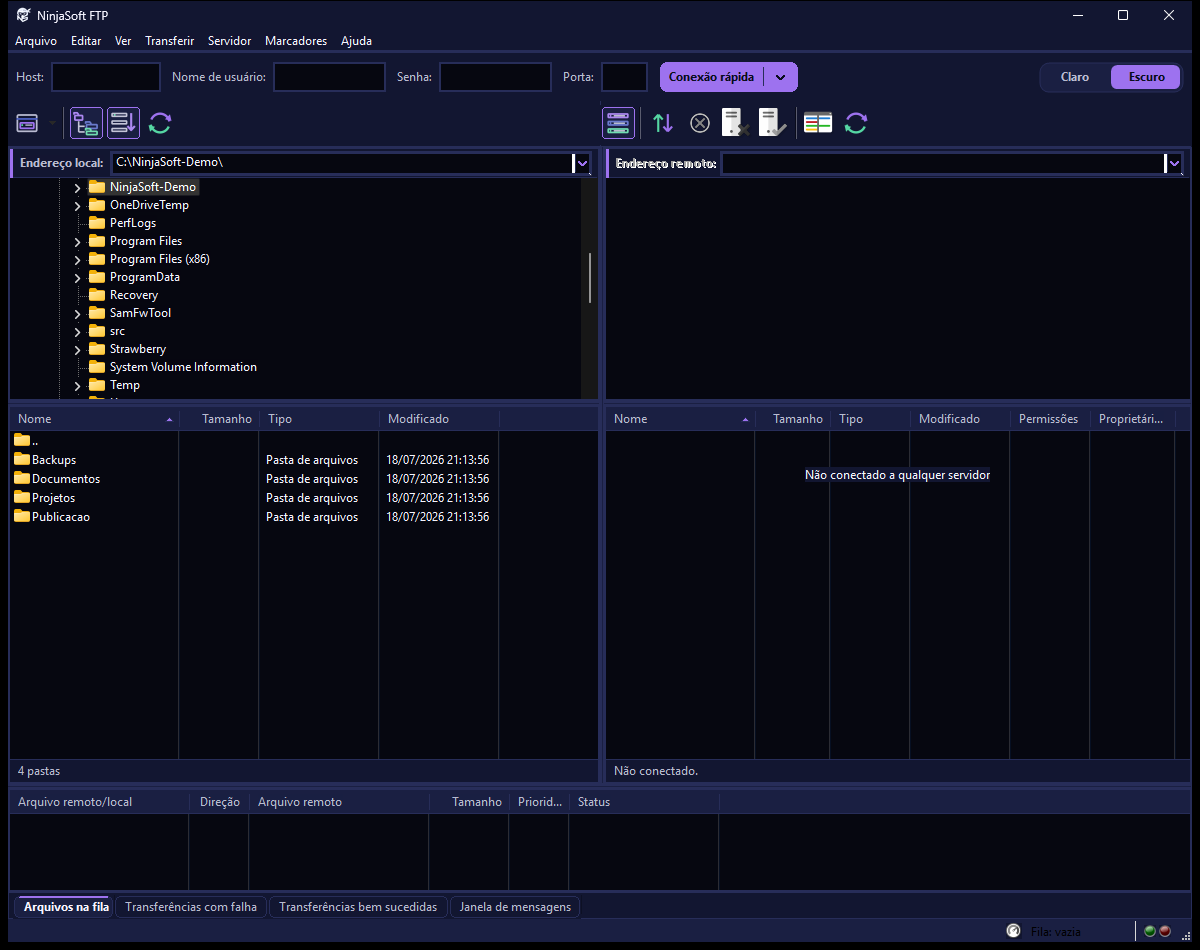The image size is (1200, 950).
Task: Click the System Volume Information folder icon
Action: pos(97,367)
